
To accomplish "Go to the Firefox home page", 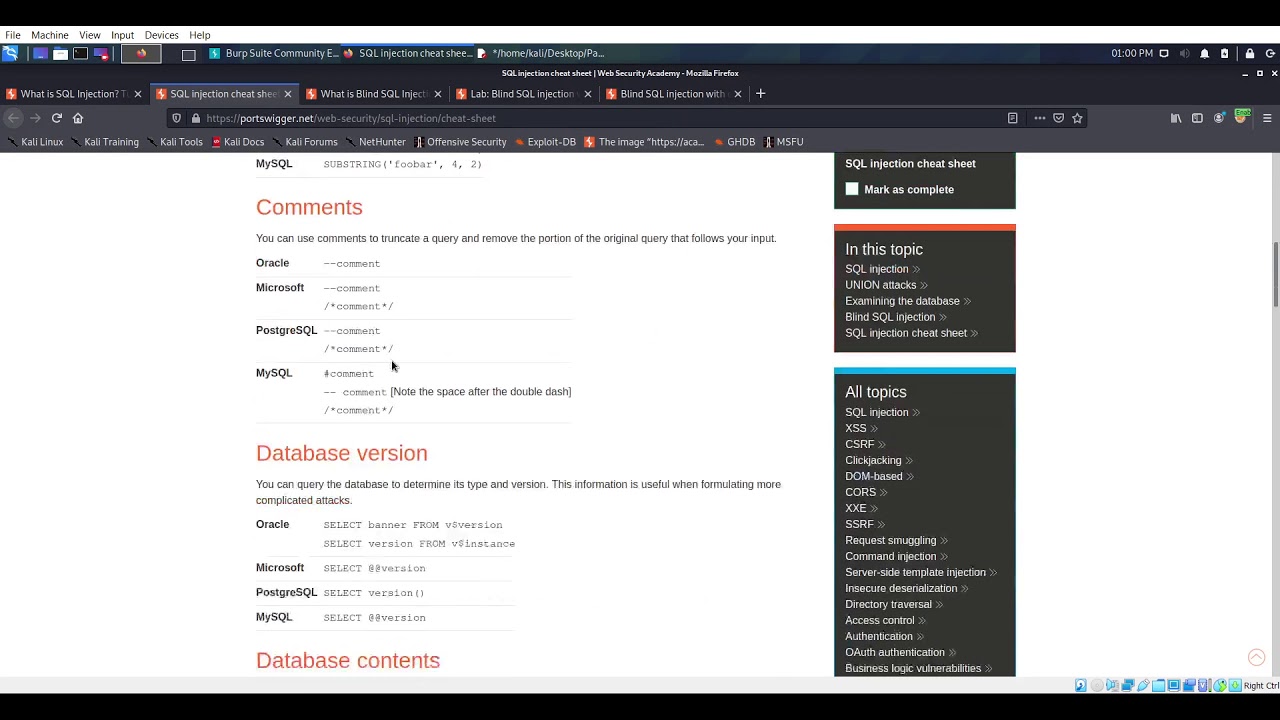I will tap(78, 118).
